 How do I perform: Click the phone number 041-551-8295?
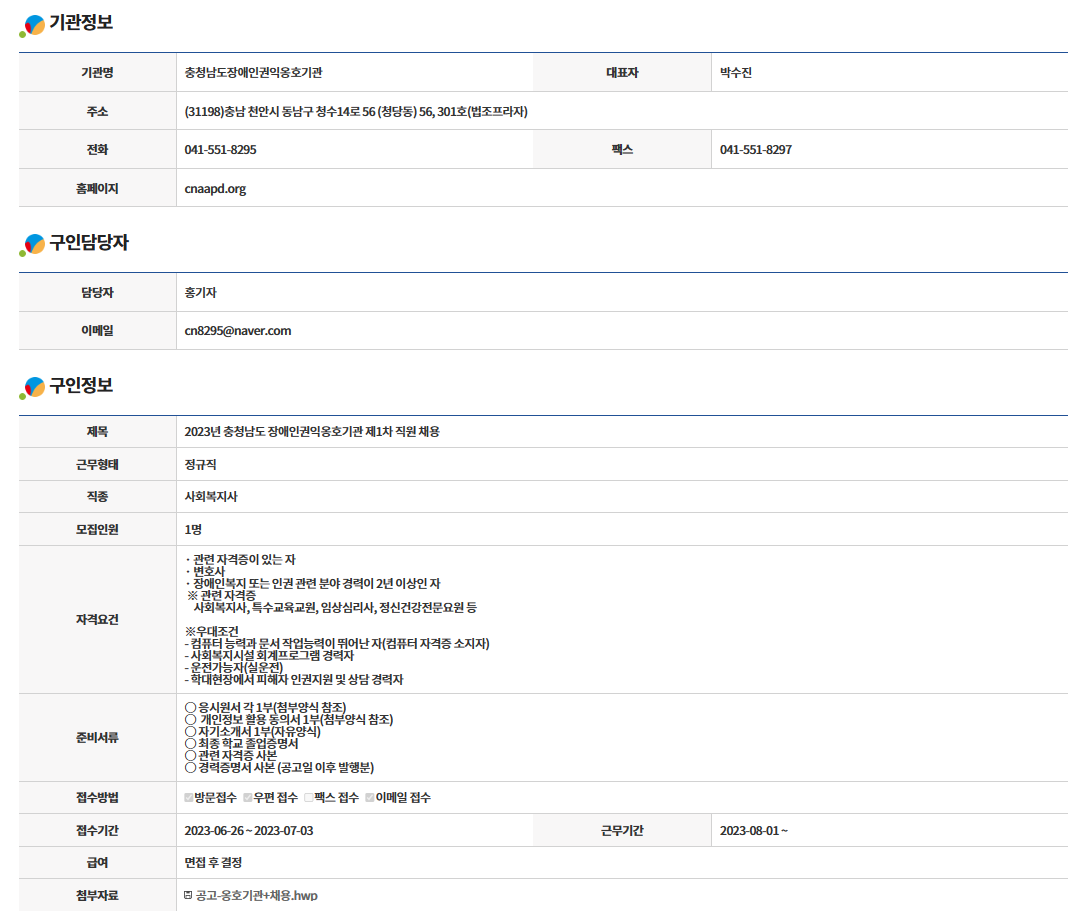click(x=220, y=150)
